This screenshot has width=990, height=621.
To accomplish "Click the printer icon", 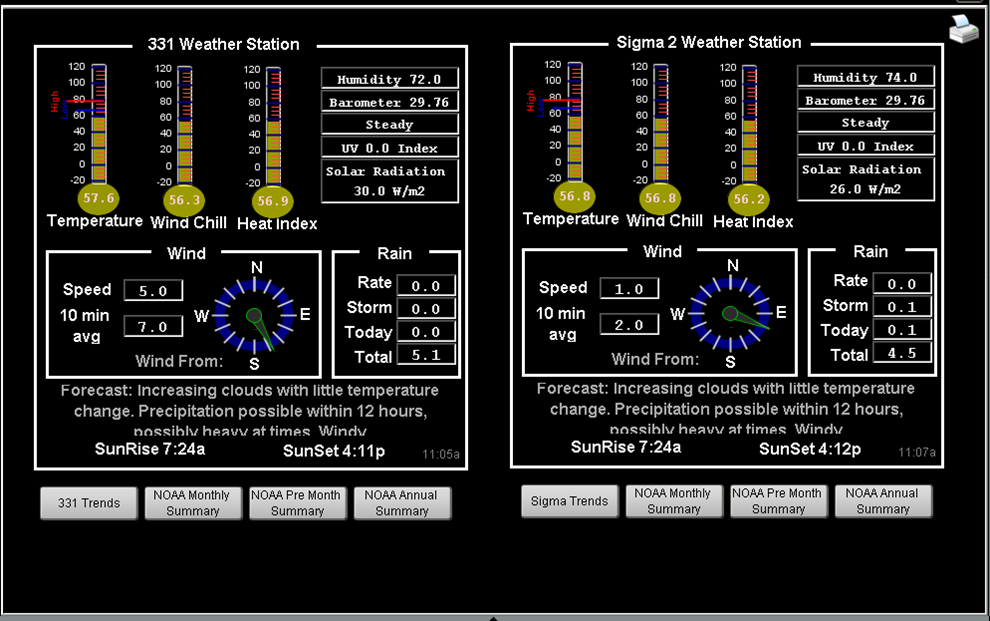I will pos(963,29).
